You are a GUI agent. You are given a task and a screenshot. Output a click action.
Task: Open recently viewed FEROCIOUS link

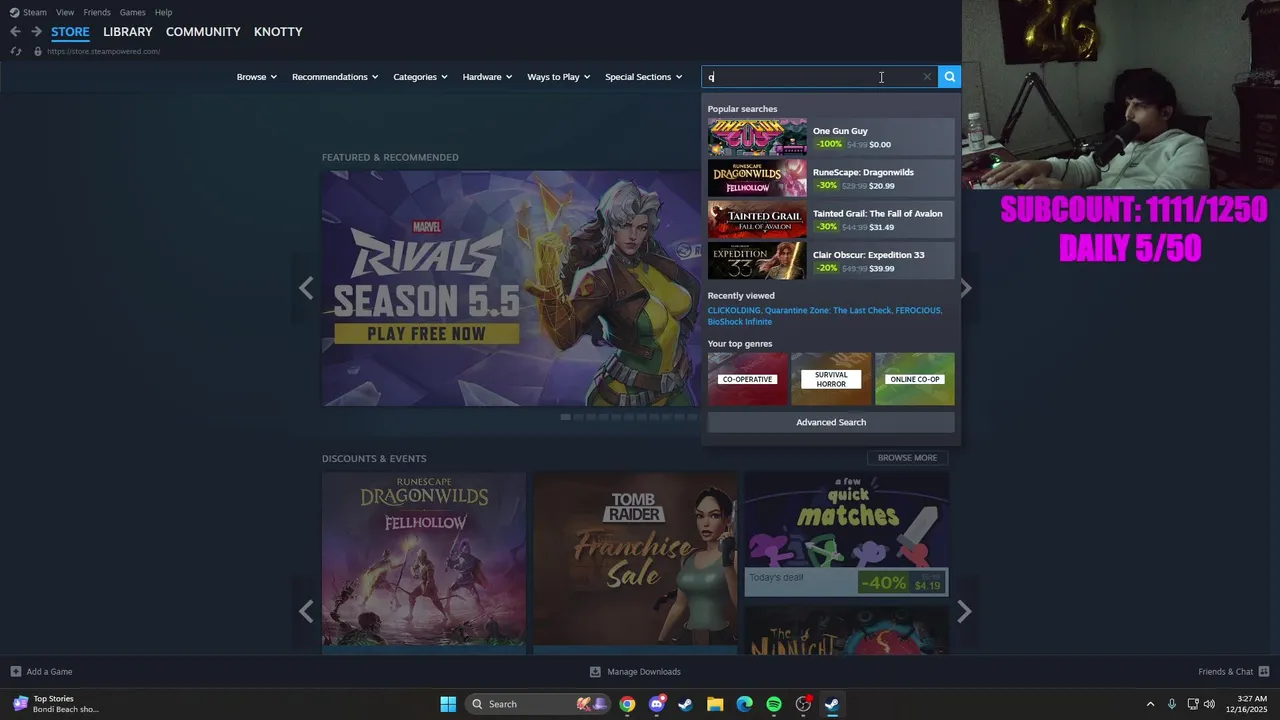click(918, 310)
